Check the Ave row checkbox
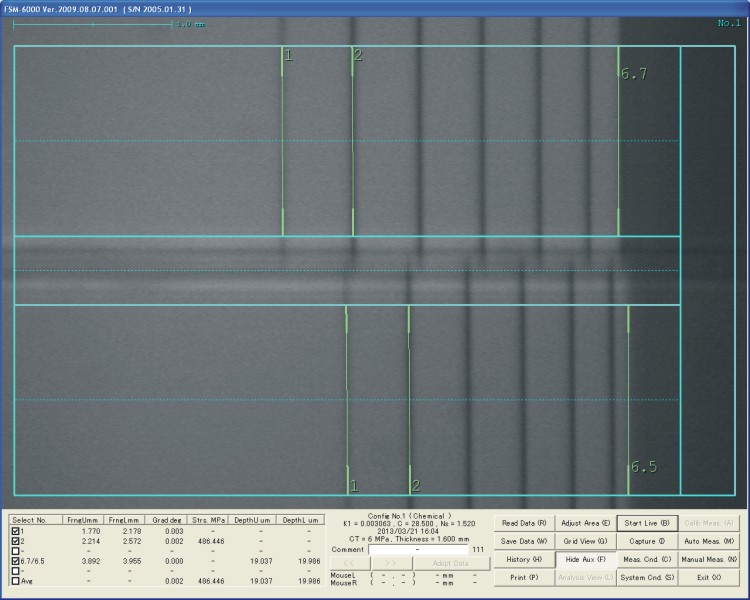This screenshot has height=600, width=750. pyautogui.click(x=15, y=581)
